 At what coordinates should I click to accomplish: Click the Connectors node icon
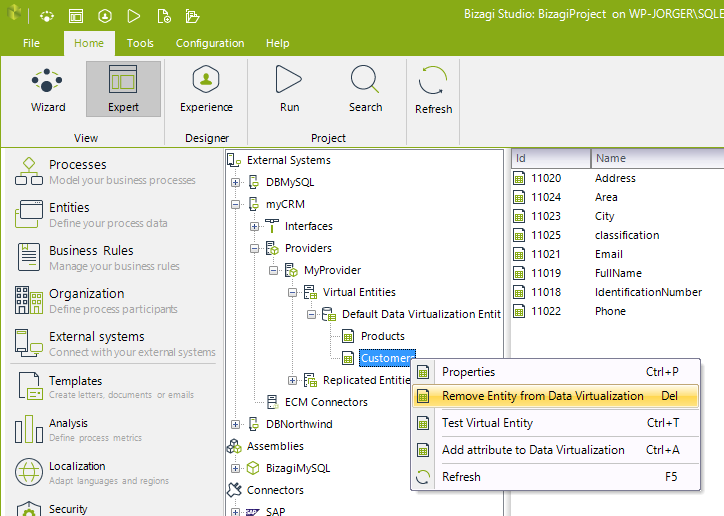tap(234, 490)
